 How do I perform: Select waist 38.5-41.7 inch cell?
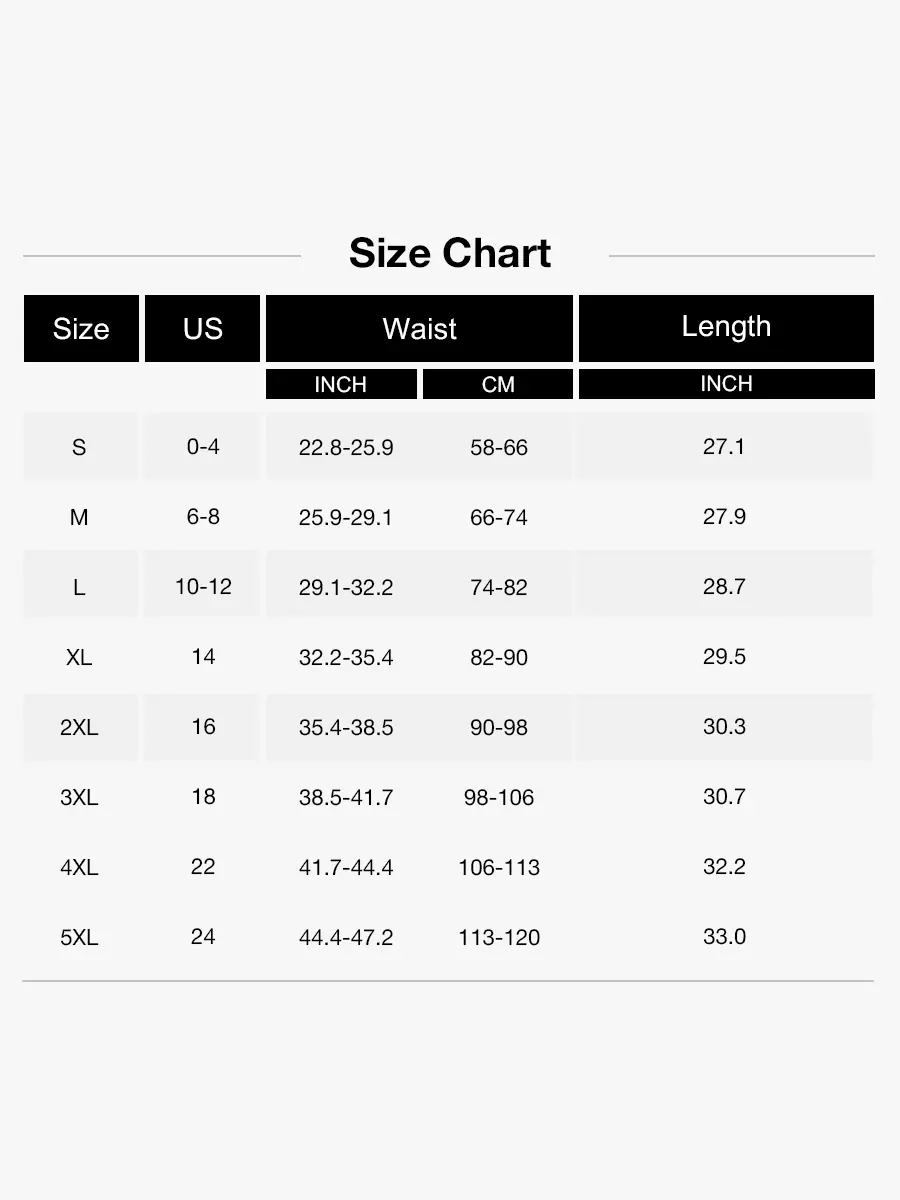coord(346,797)
